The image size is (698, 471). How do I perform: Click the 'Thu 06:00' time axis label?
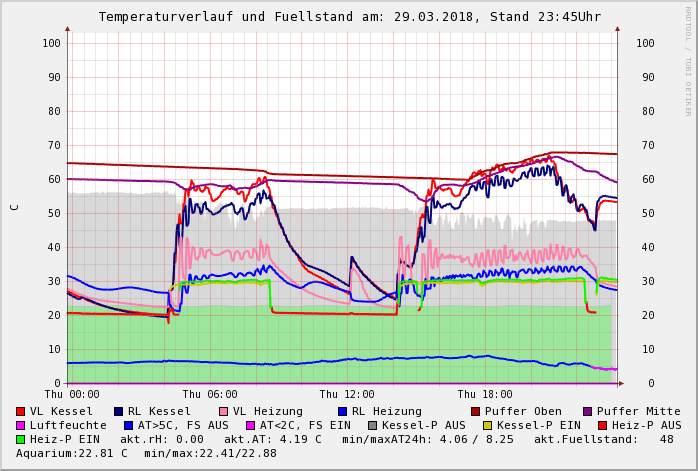pos(210,394)
